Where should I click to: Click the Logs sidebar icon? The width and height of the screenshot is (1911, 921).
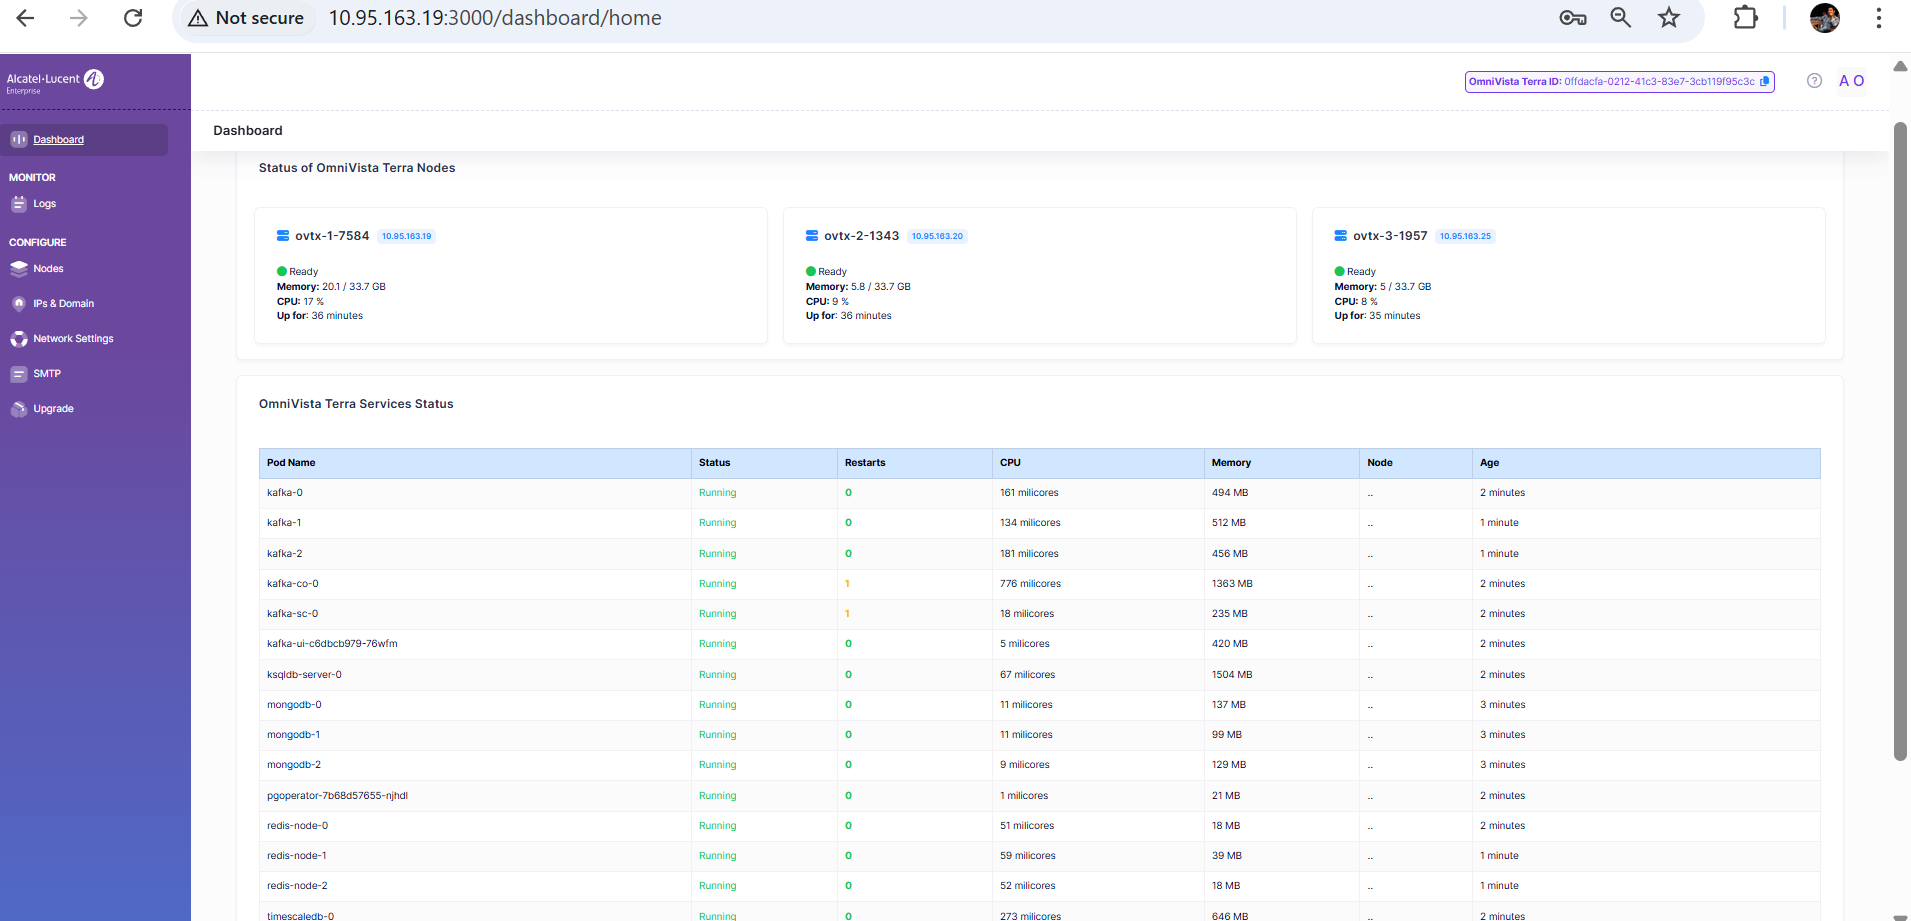(x=19, y=204)
